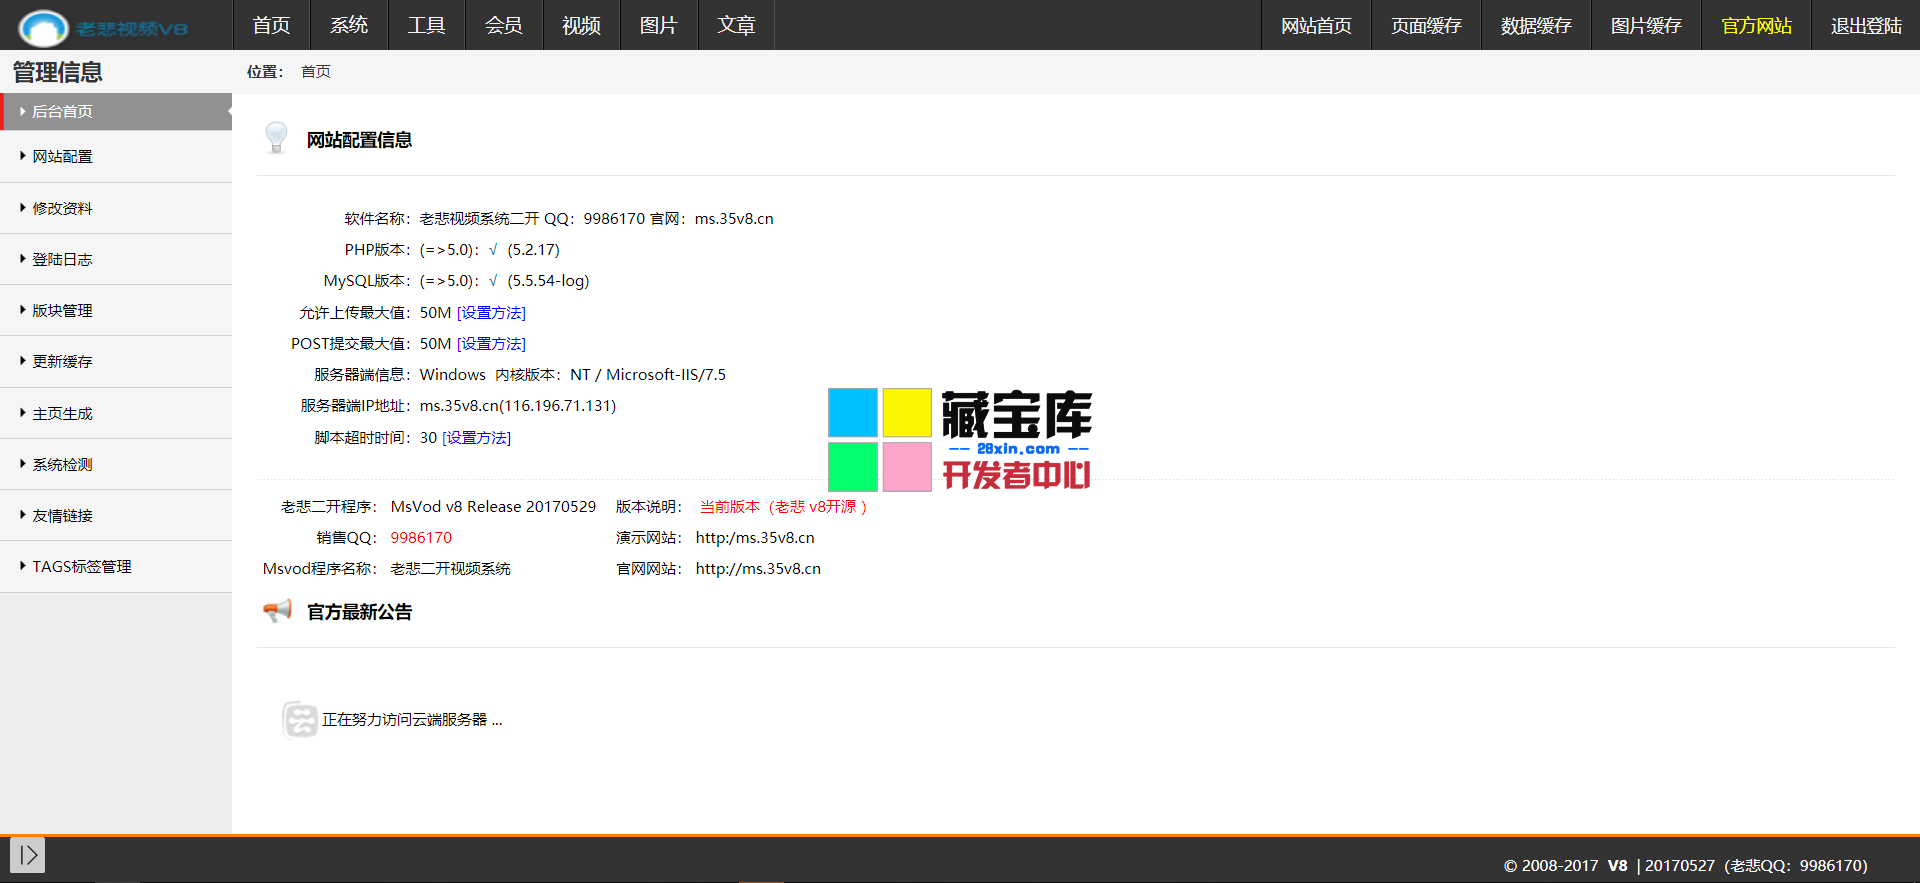Click 老悲二开视频系统 program name
The width and height of the screenshot is (1920, 883).
pyautogui.click(x=450, y=568)
